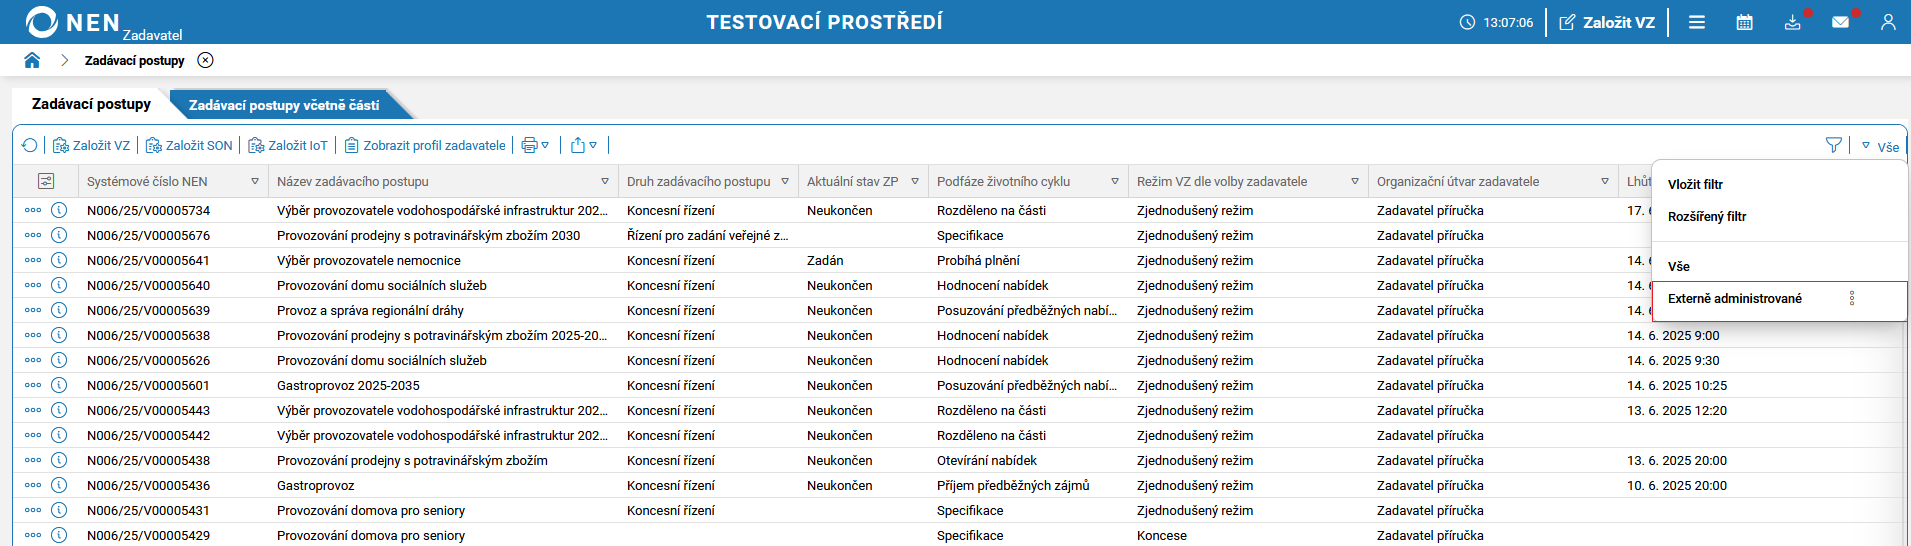Open info icon for N006/25/V00005676
The image size is (1911, 546).
pyautogui.click(x=59, y=235)
